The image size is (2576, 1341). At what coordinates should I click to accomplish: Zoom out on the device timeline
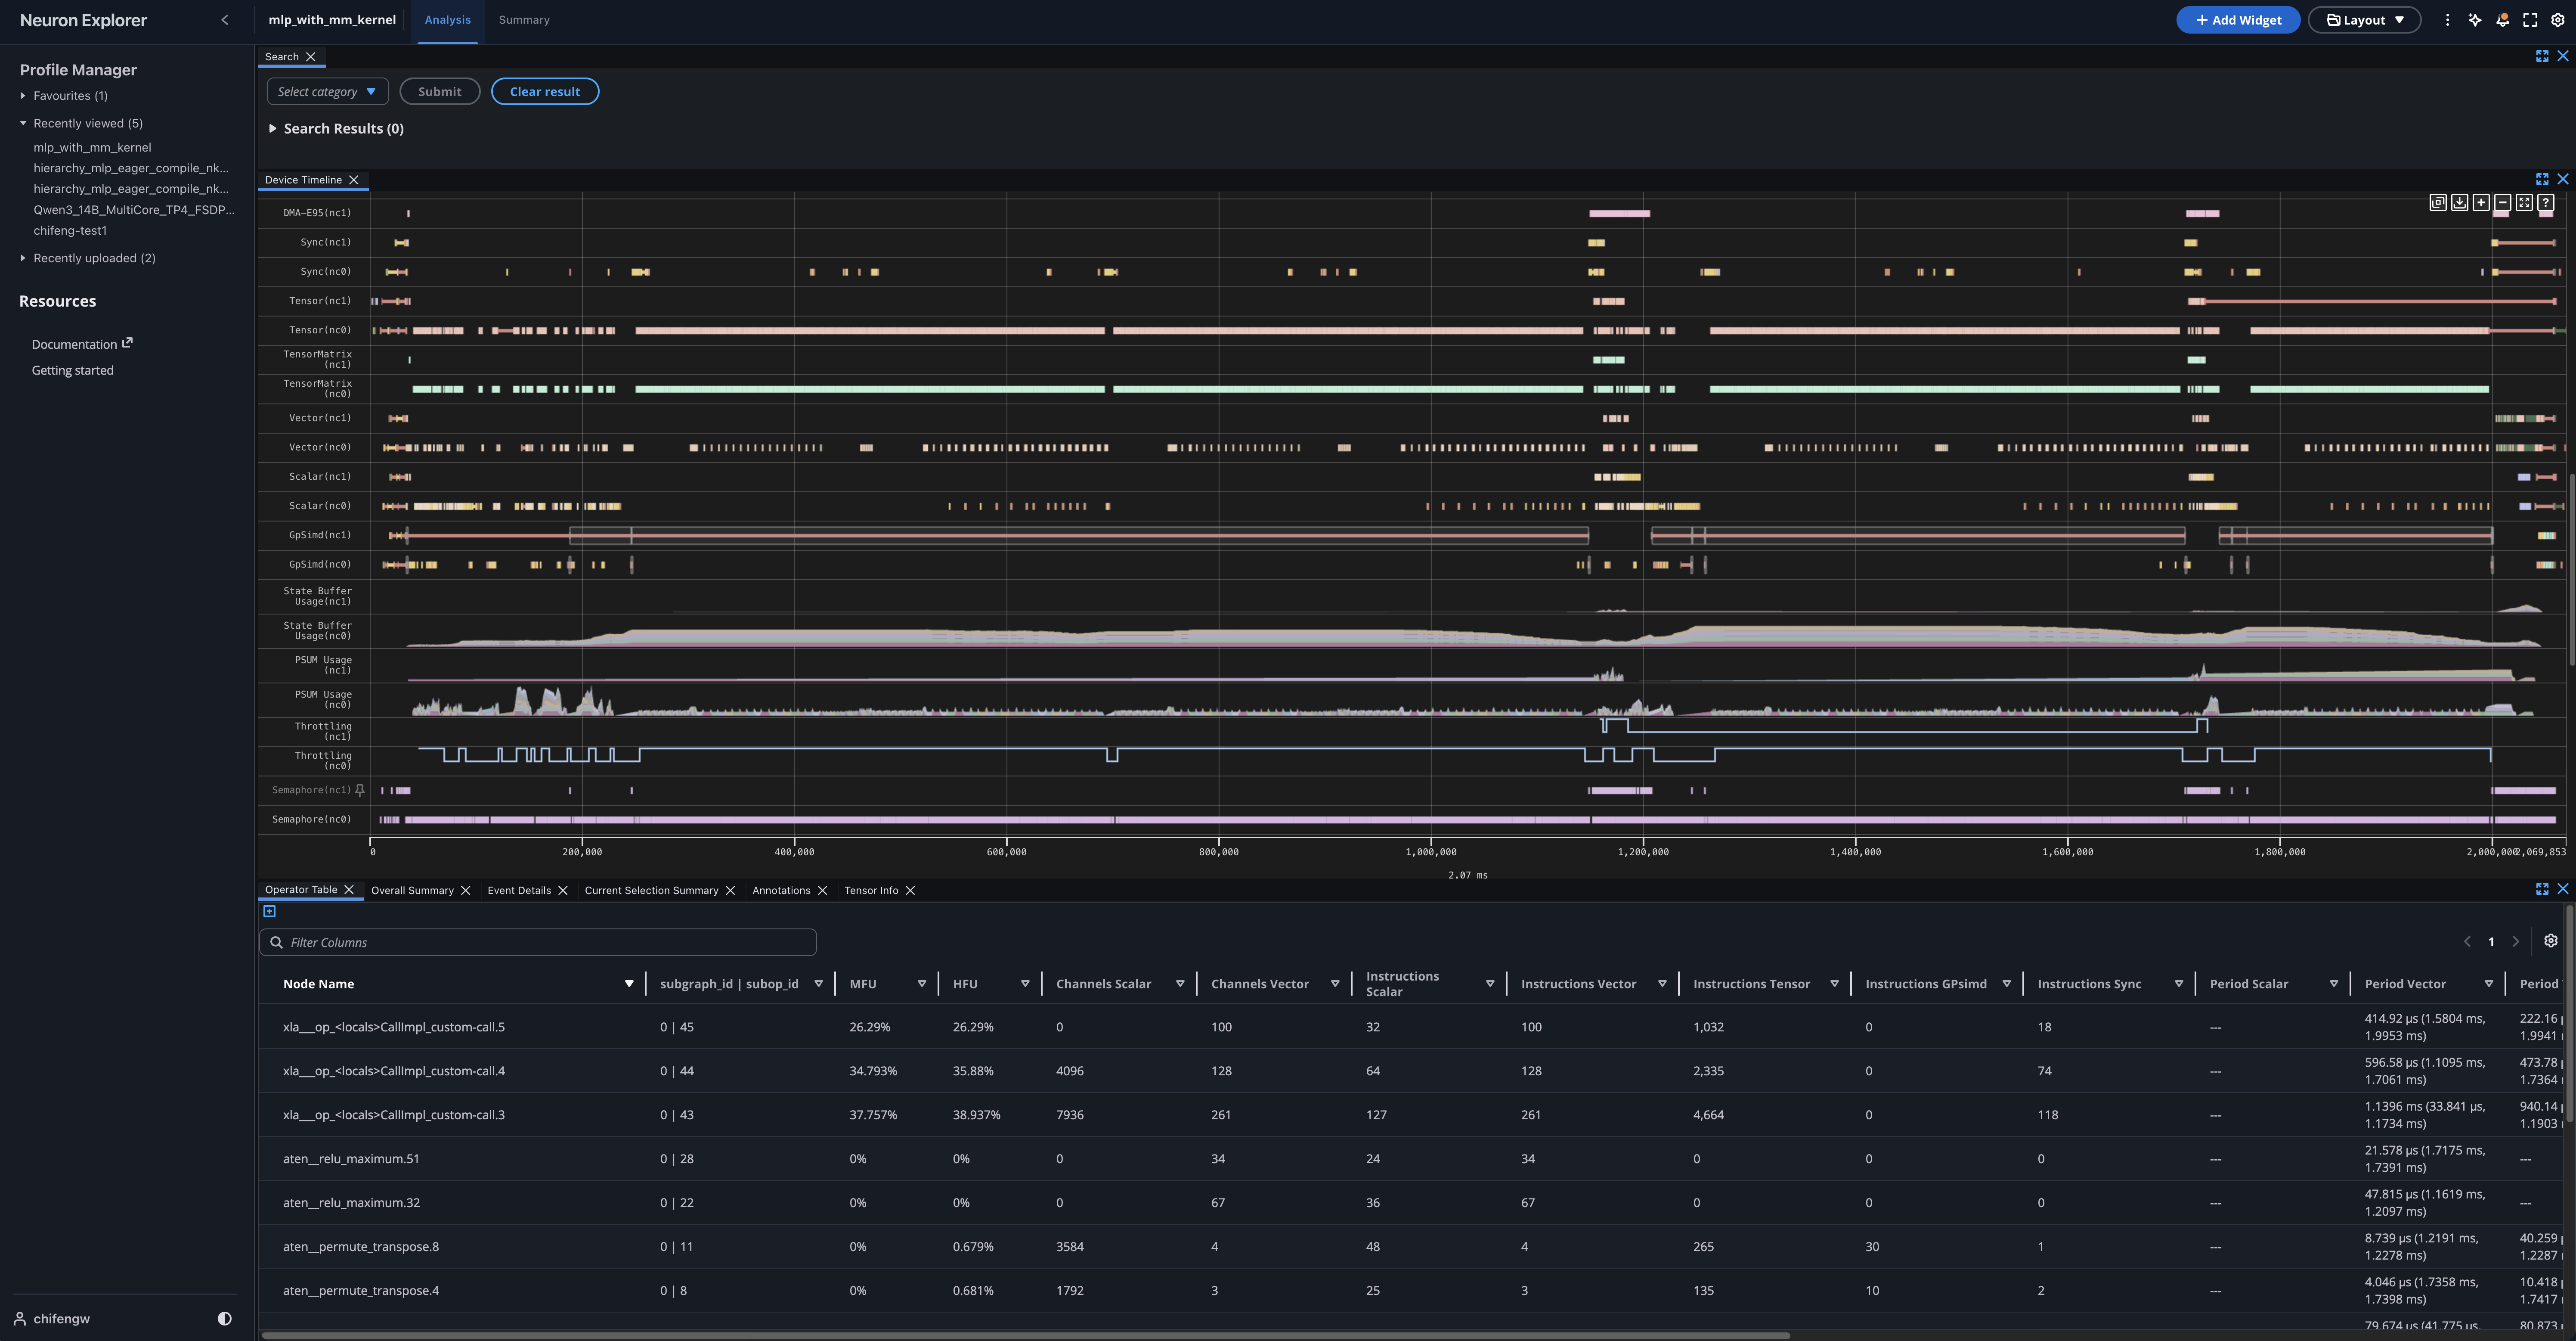click(x=2503, y=202)
